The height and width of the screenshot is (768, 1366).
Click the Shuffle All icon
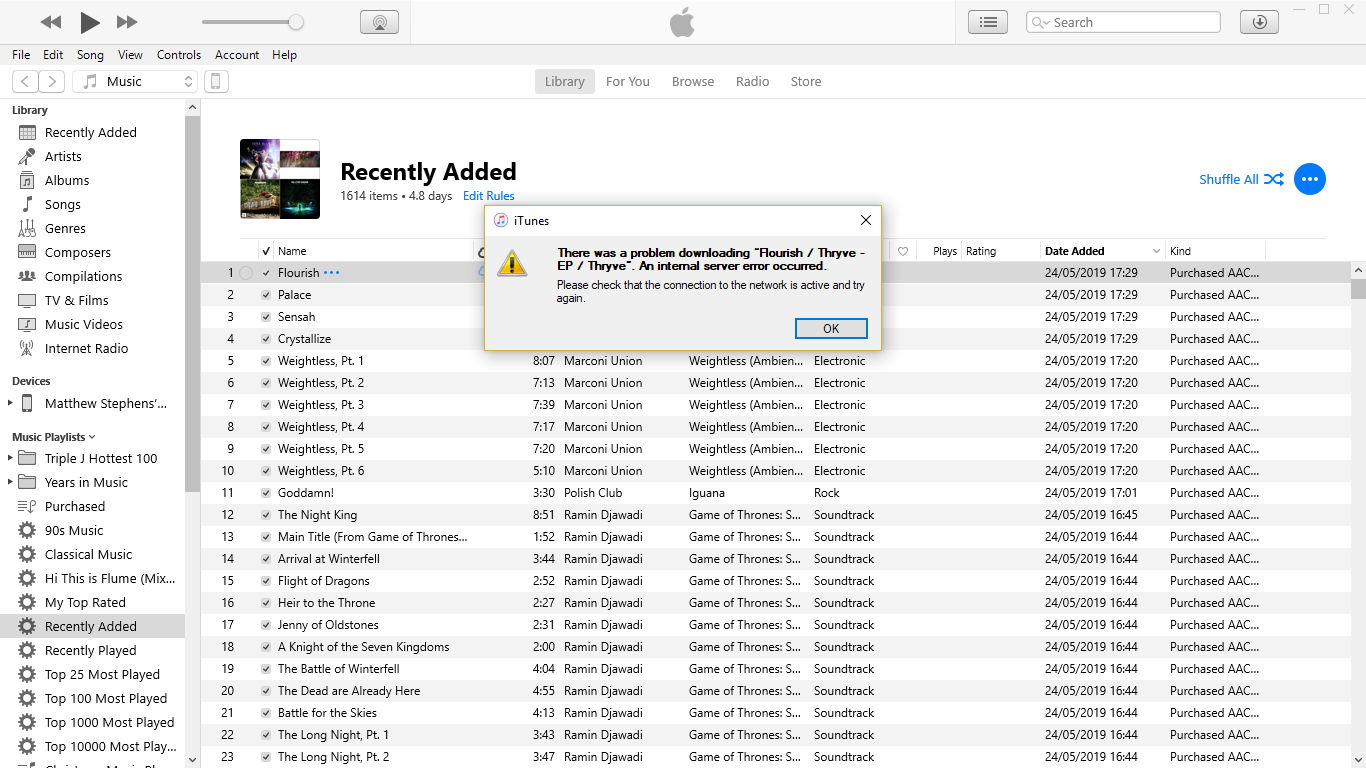tap(1274, 179)
